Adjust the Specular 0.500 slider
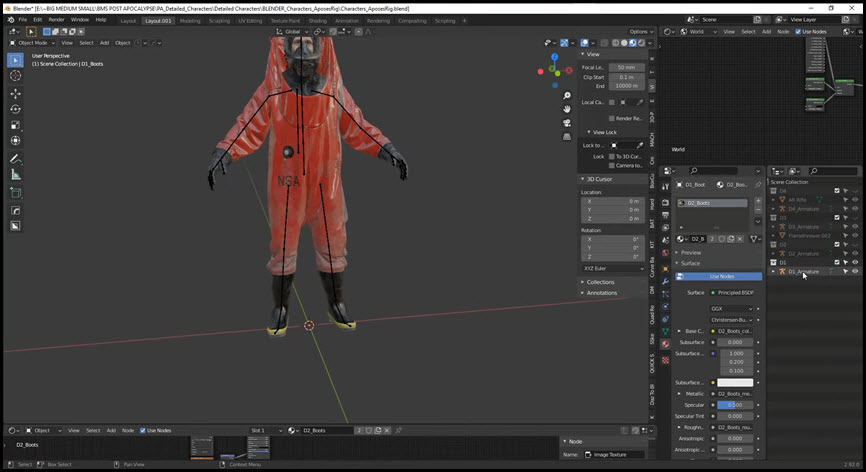 [735, 405]
